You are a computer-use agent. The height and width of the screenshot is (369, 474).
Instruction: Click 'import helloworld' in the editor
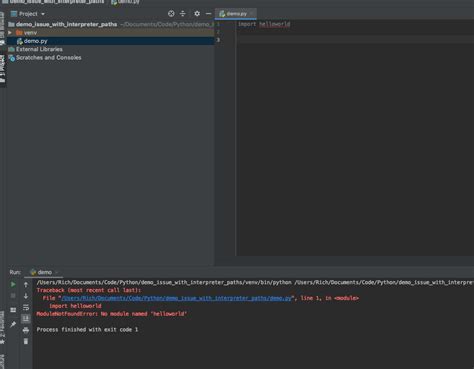(x=264, y=24)
